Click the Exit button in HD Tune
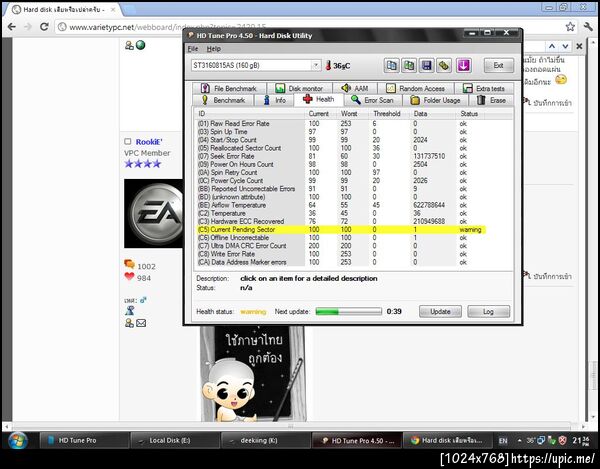 498,65
